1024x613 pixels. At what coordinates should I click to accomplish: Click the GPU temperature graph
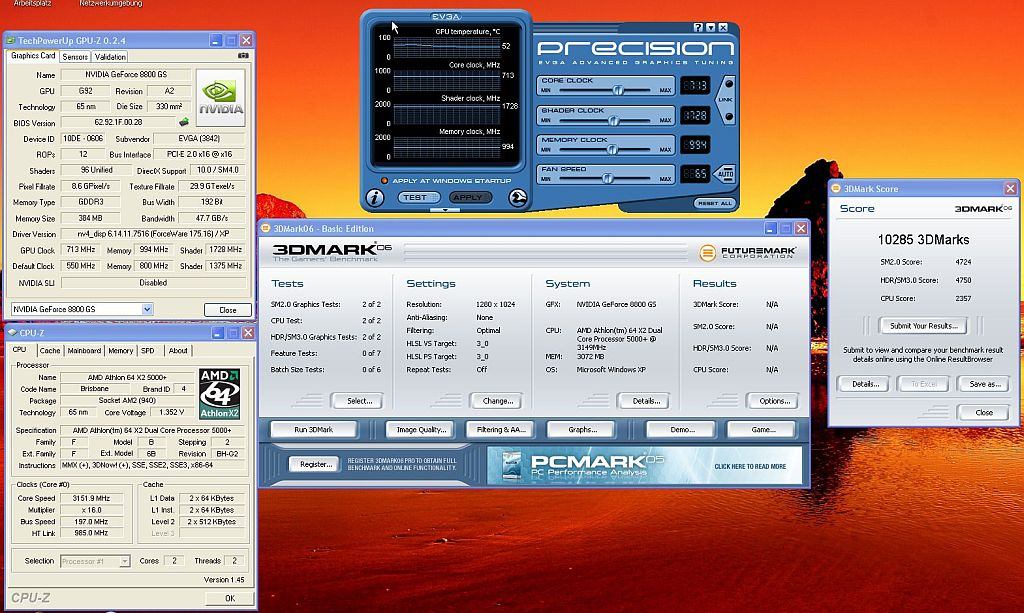pyautogui.click(x=446, y=47)
